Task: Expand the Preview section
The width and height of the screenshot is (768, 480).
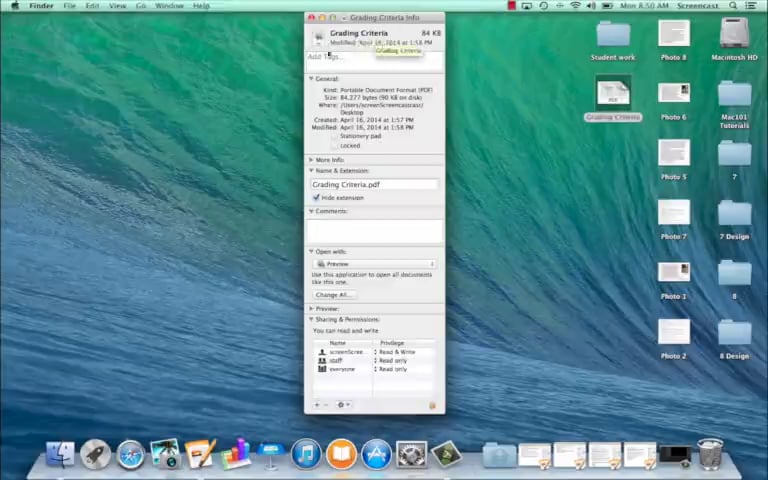Action: 311,309
